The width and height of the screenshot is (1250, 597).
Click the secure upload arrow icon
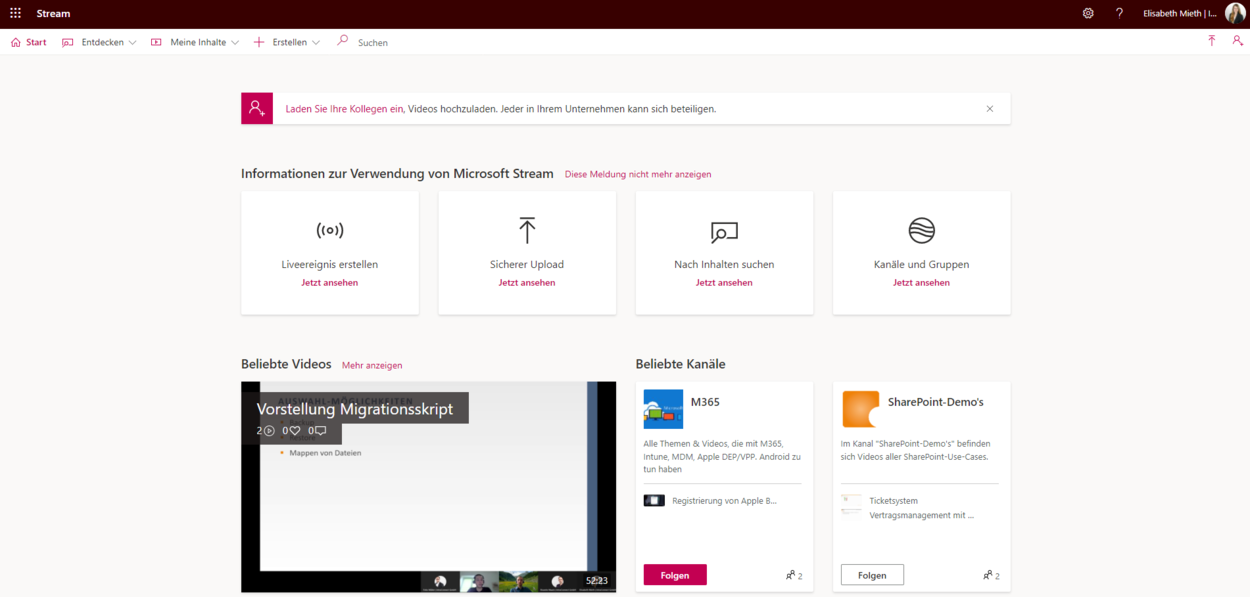(527, 230)
